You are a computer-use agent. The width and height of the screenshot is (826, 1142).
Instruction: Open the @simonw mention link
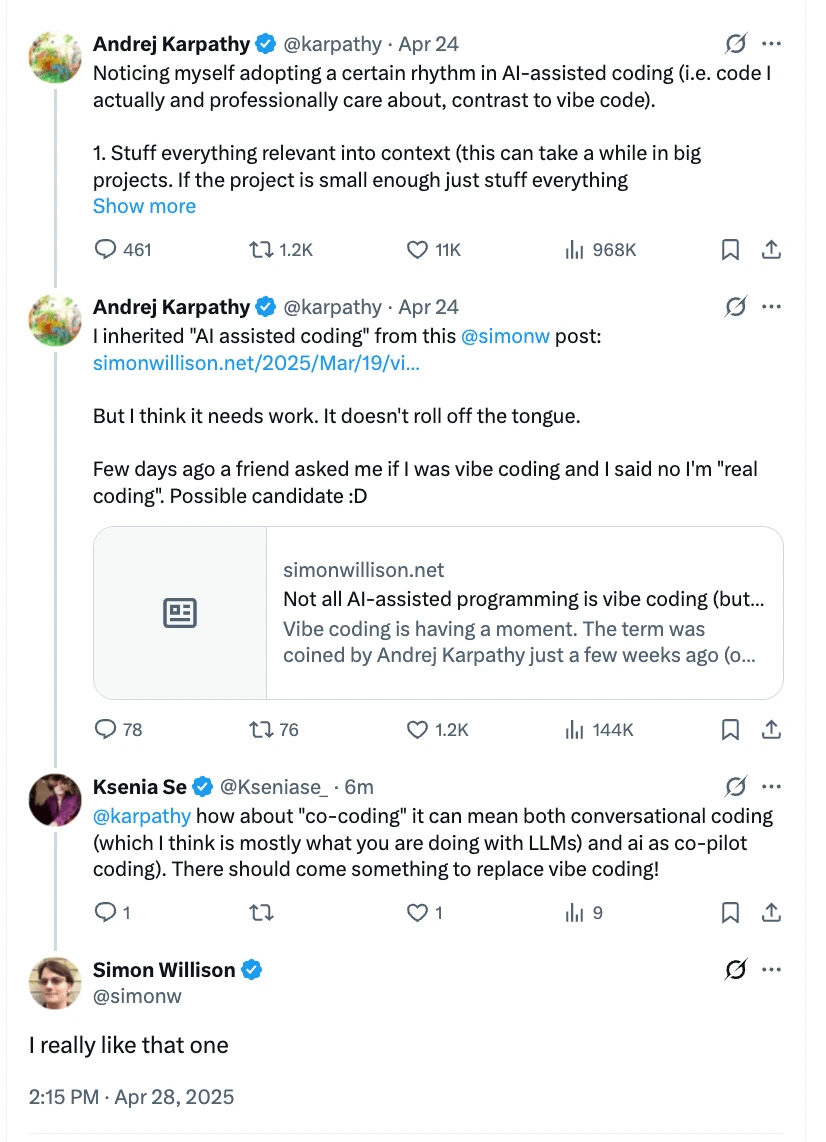pyautogui.click(x=506, y=336)
